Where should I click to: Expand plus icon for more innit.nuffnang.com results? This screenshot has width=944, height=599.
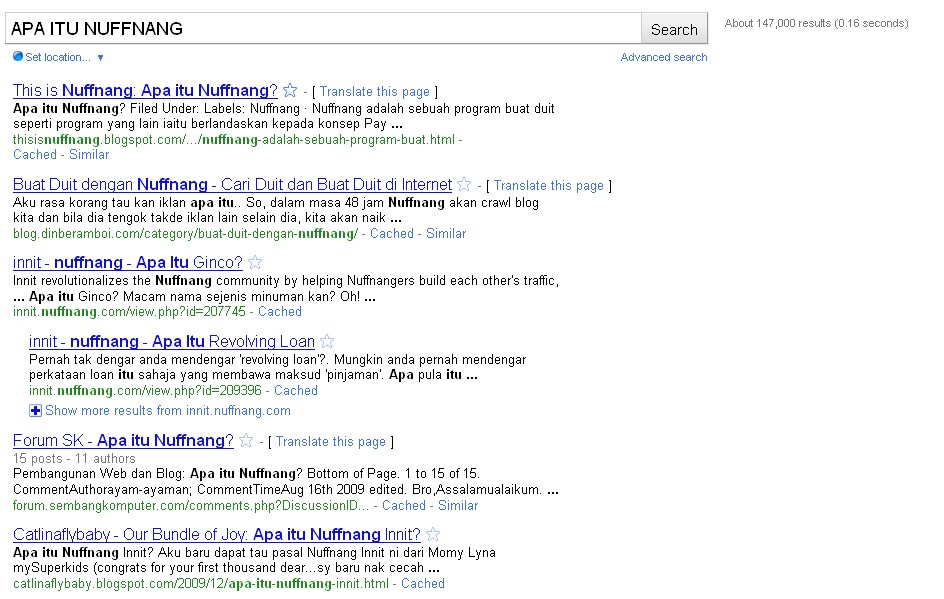tap(36, 411)
